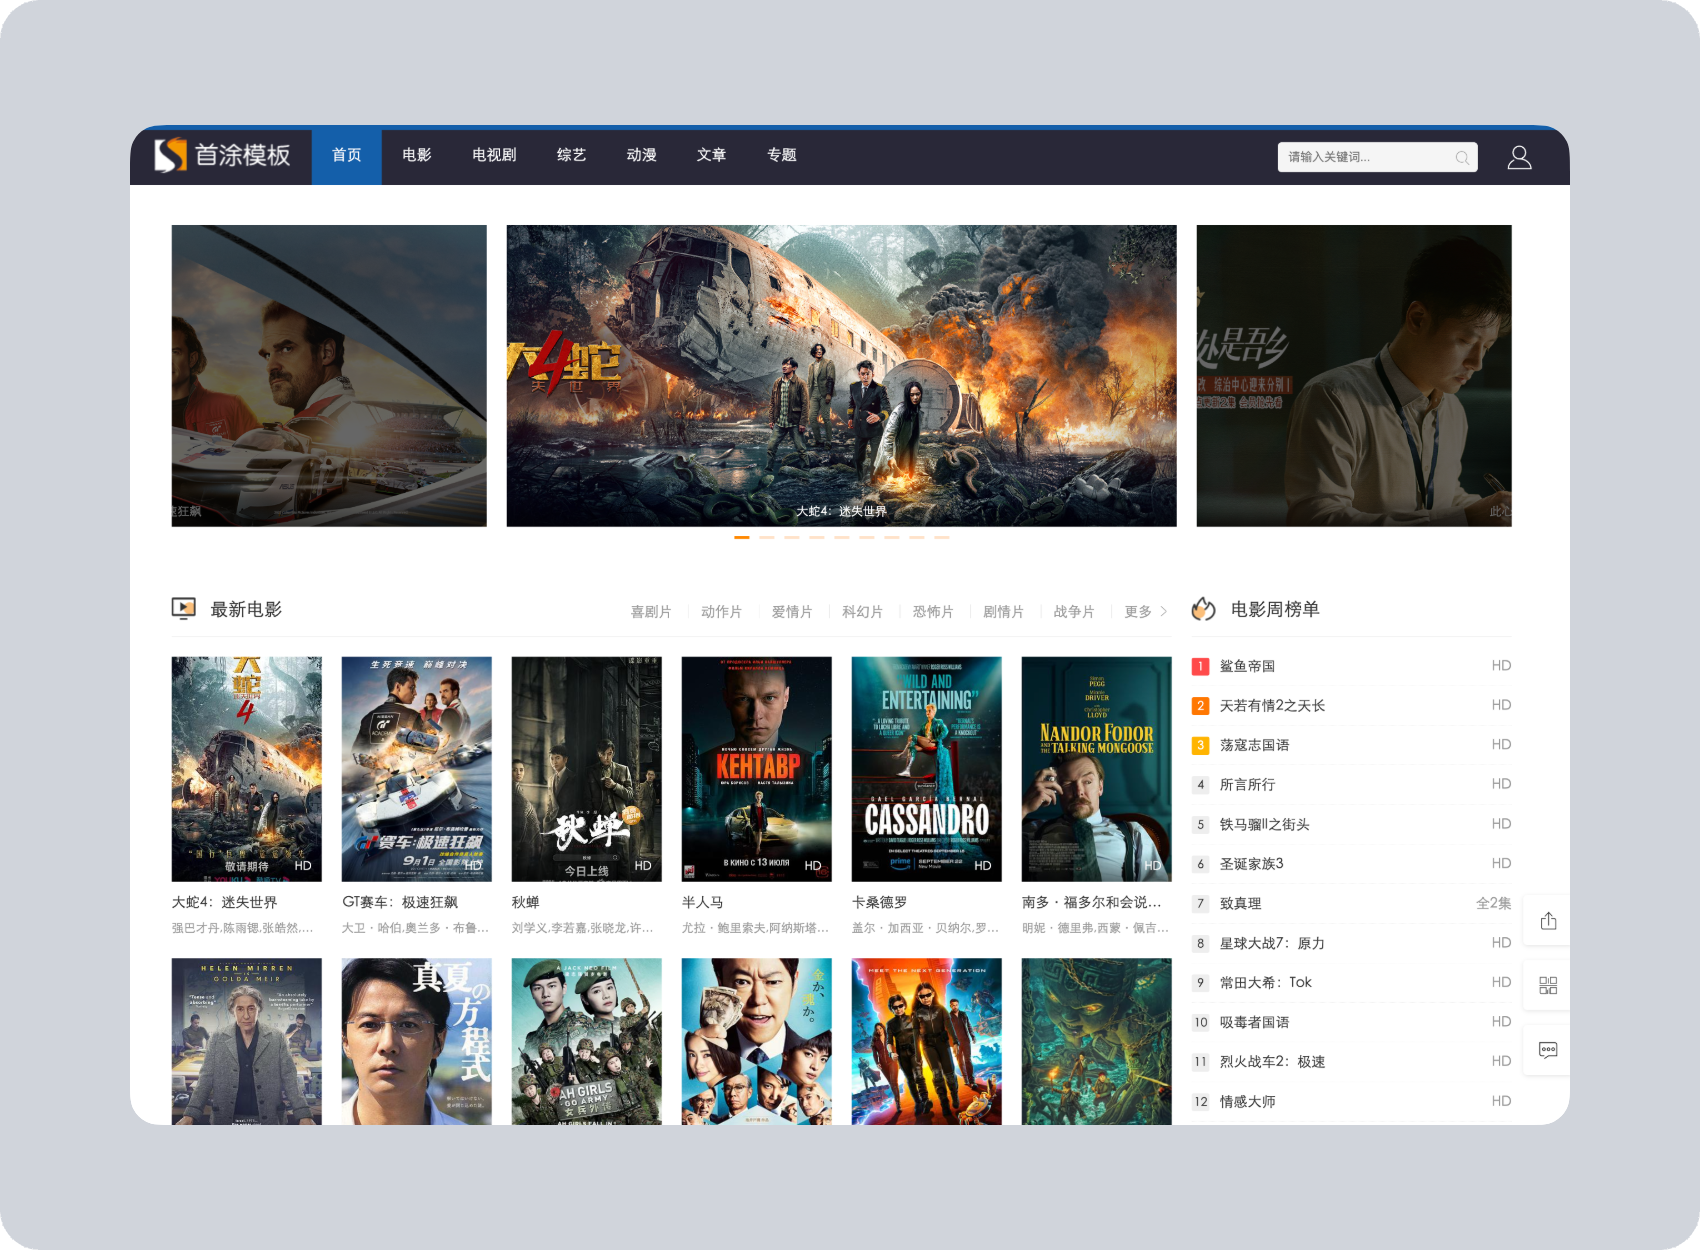Show the left racing banner slide
The width and height of the screenshot is (1700, 1250).
329,376
